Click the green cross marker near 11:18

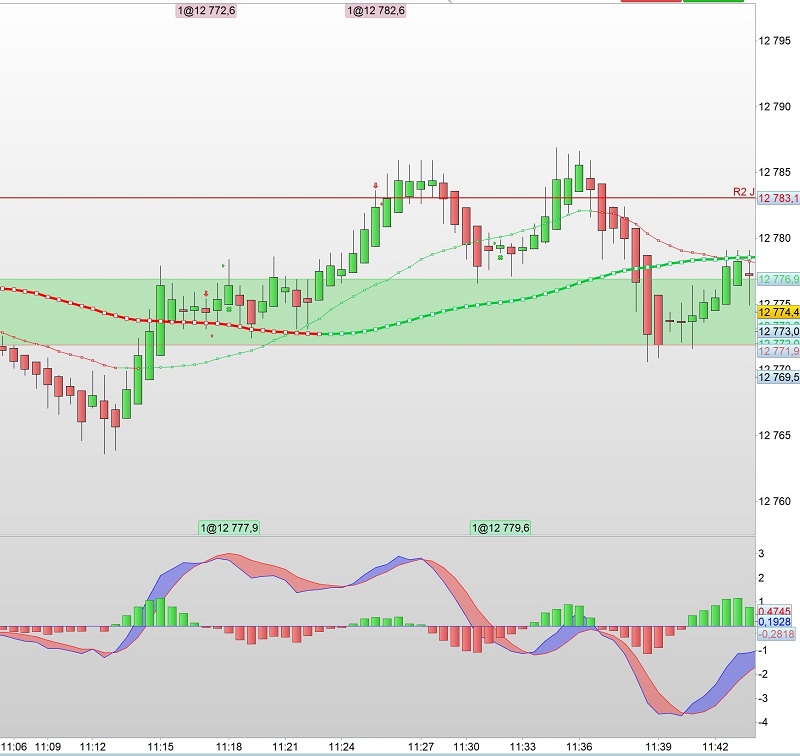[x=229, y=309]
